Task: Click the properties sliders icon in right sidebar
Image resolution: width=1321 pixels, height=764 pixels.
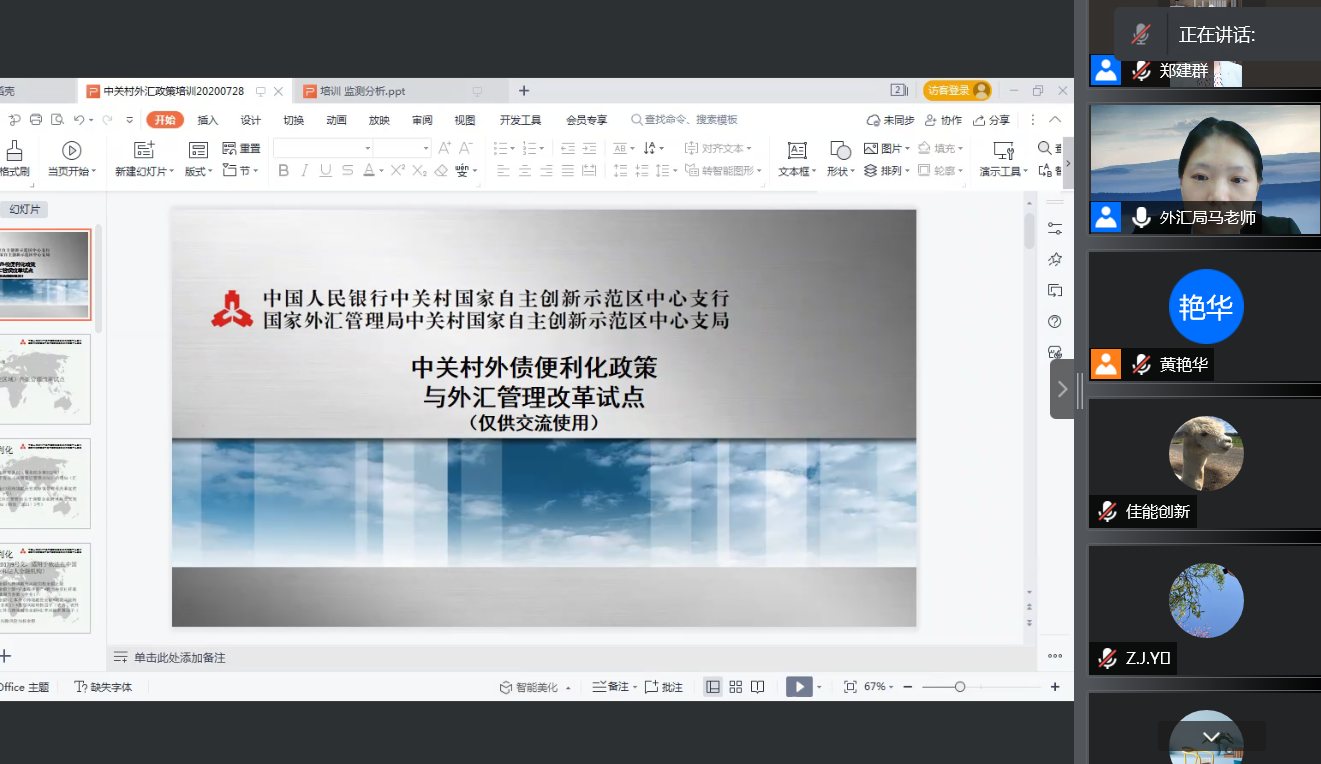Action: 1054,228
